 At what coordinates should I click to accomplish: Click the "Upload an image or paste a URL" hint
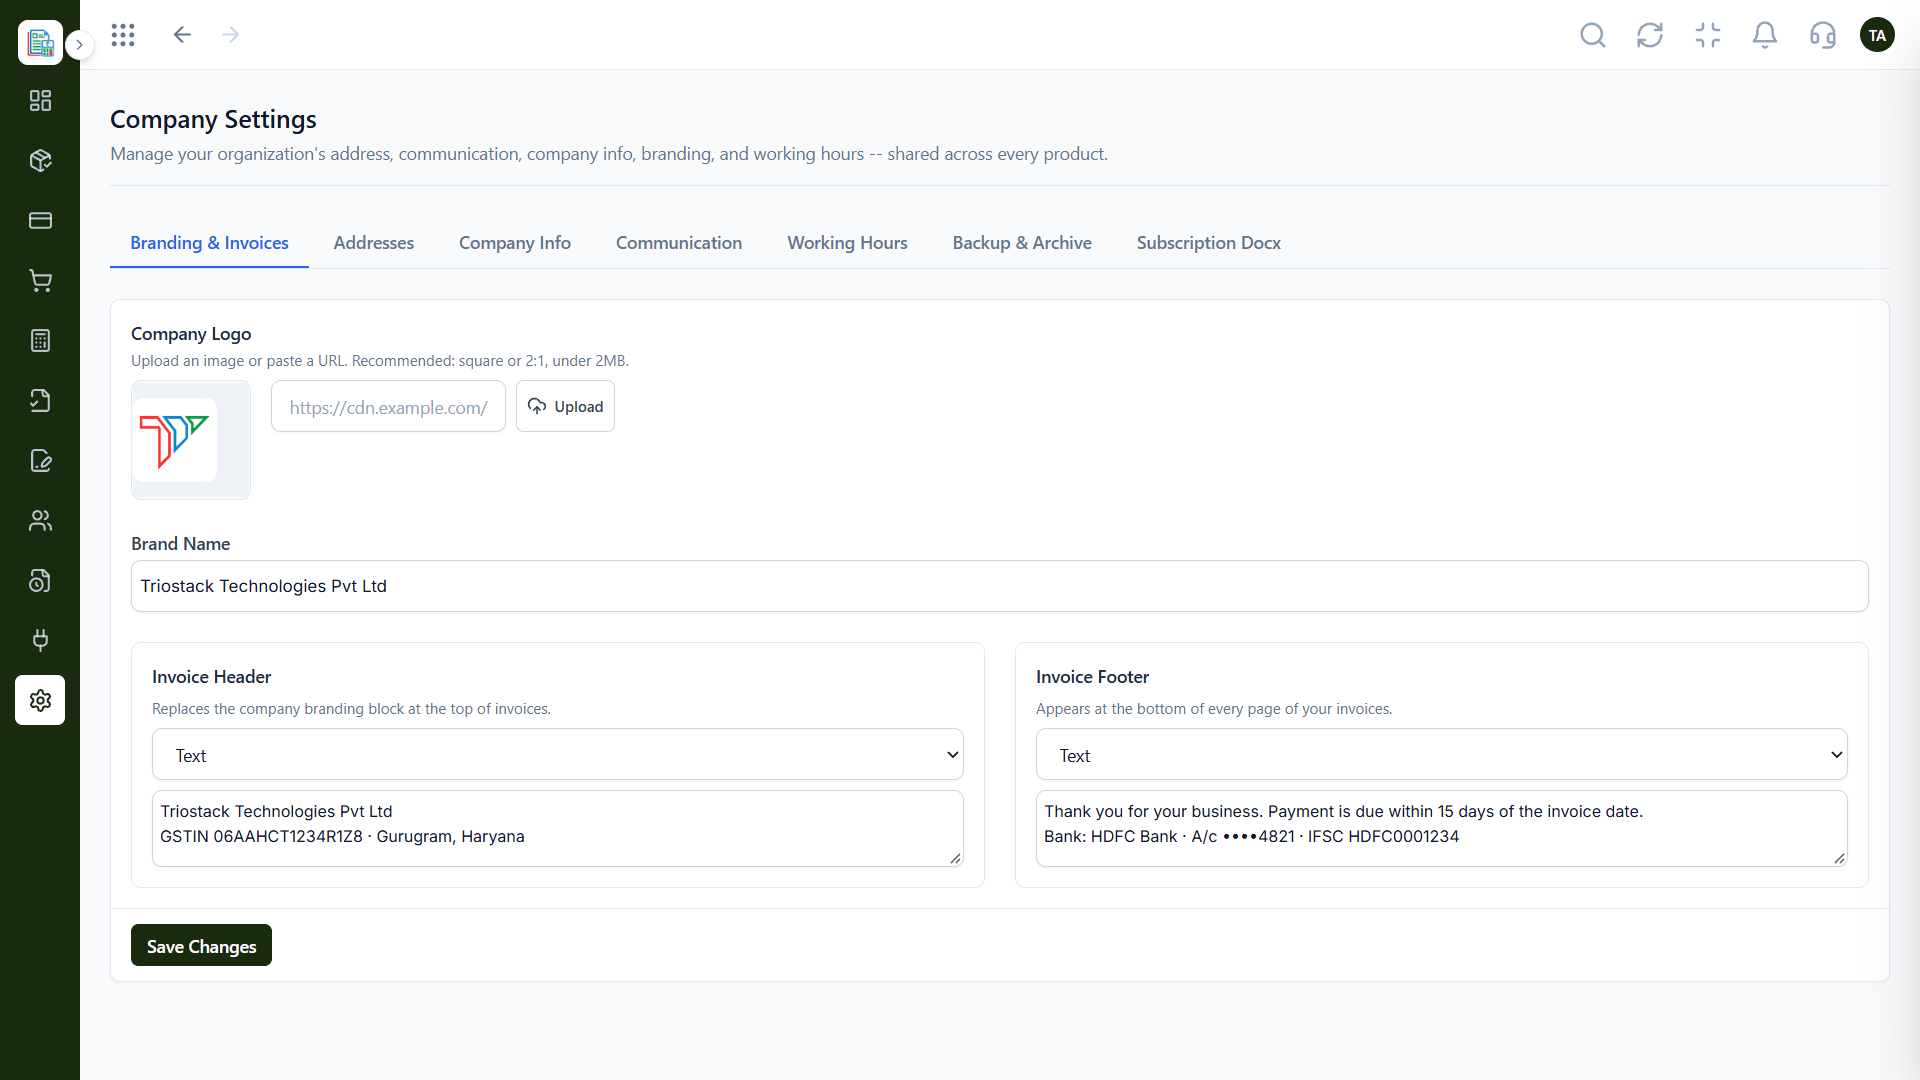click(380, 361)
